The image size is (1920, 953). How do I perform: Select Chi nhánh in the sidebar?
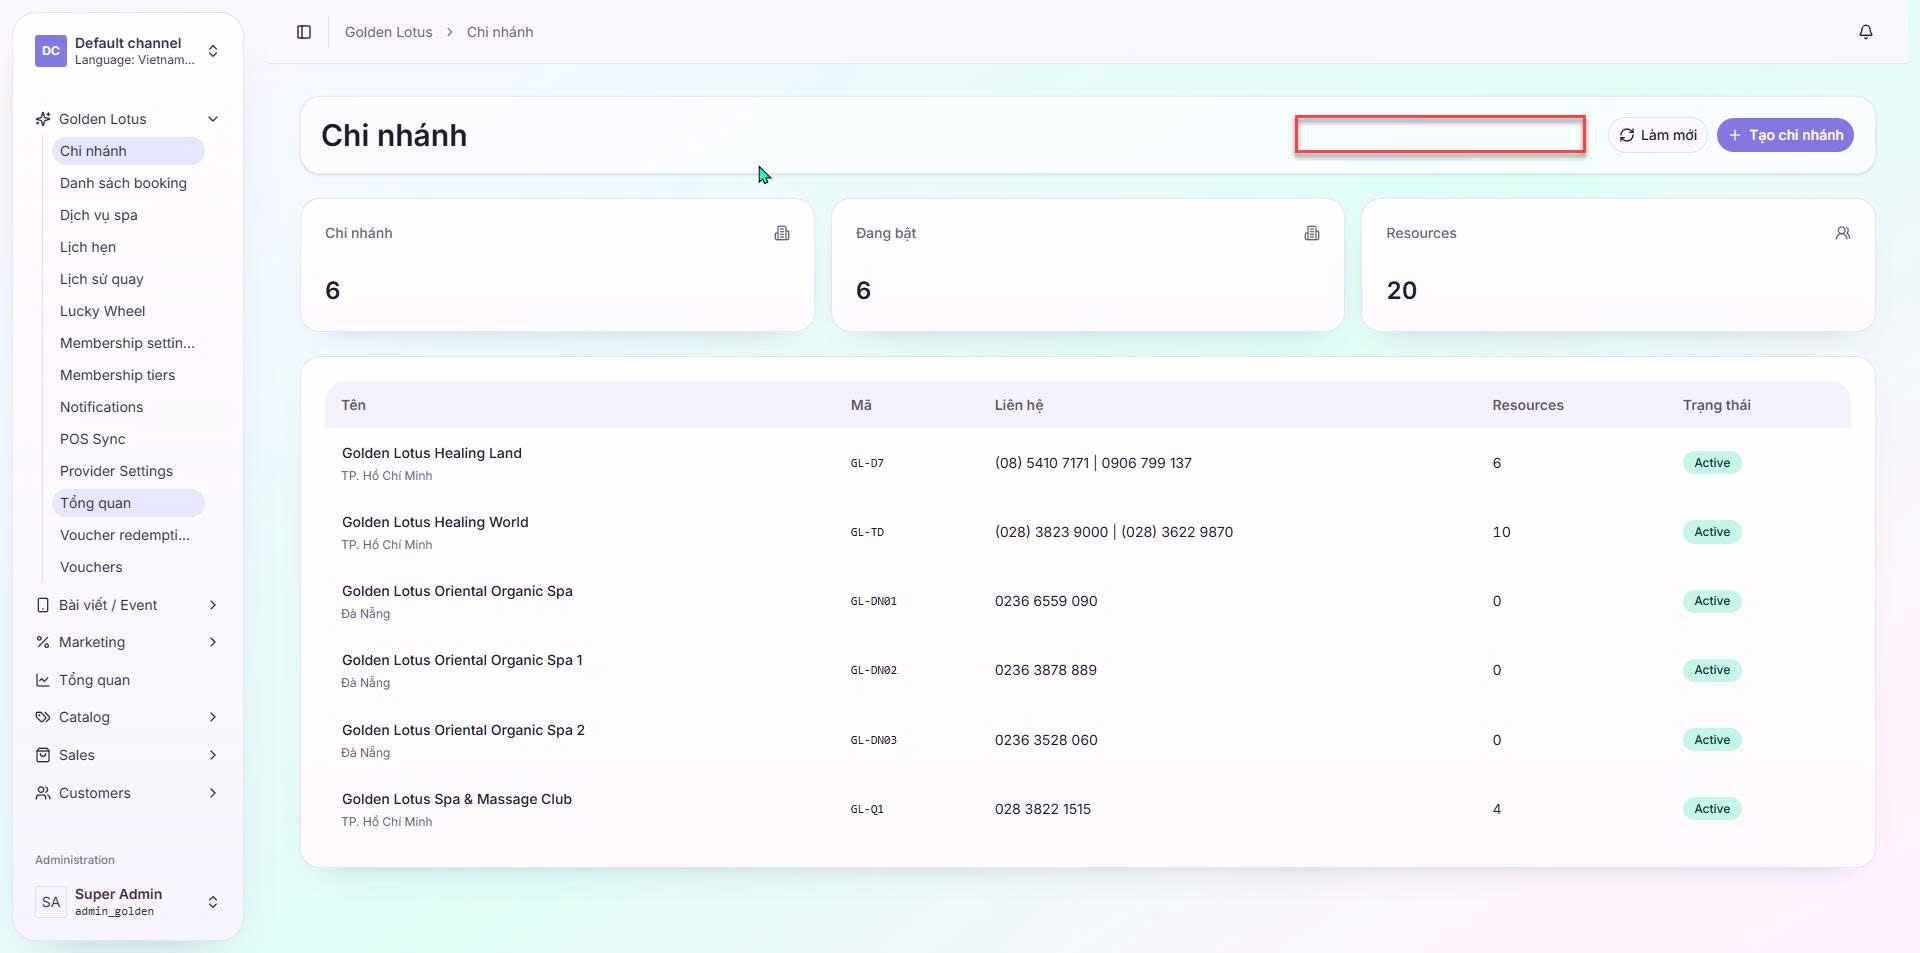coord(128,151)
